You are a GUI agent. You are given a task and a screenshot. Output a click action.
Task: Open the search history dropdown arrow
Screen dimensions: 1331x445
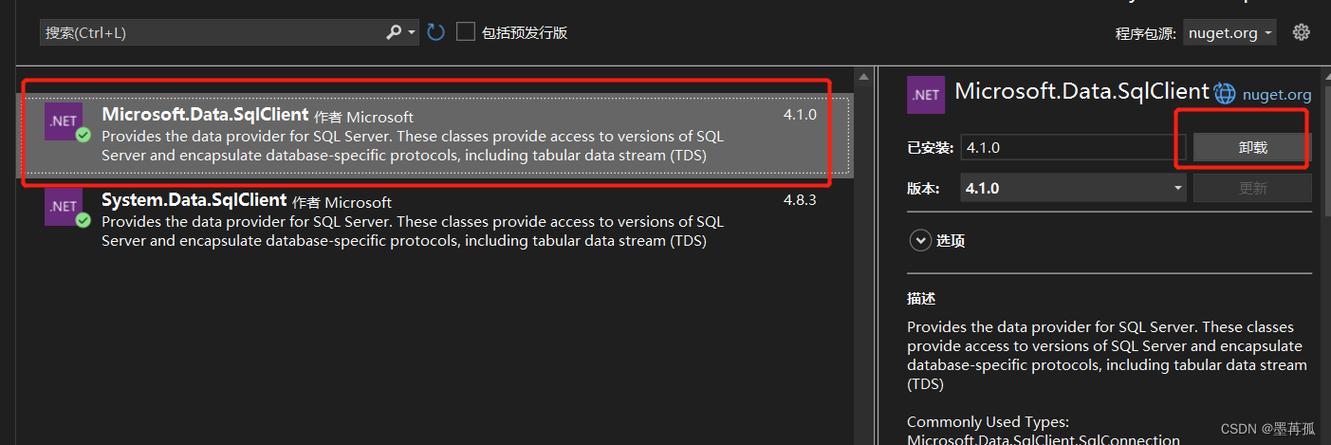(412, 32)
